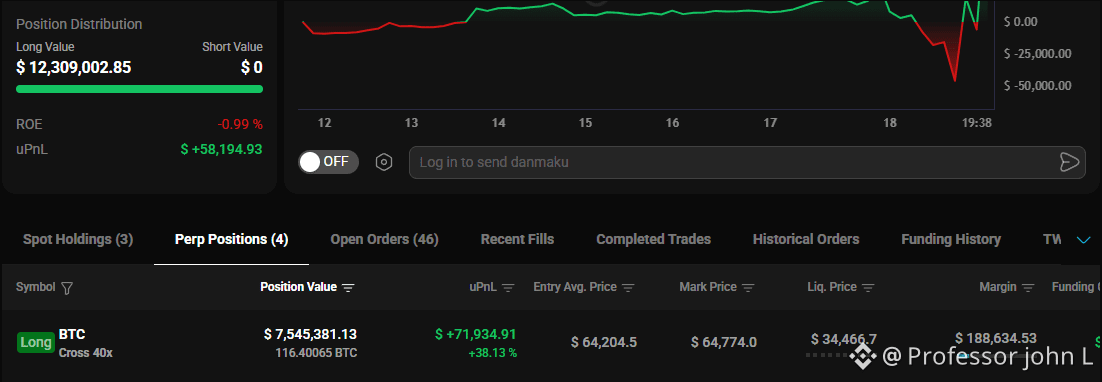
Task: View the Historical Orders tab
Action: pyautogui.click(x=806, y=239)
